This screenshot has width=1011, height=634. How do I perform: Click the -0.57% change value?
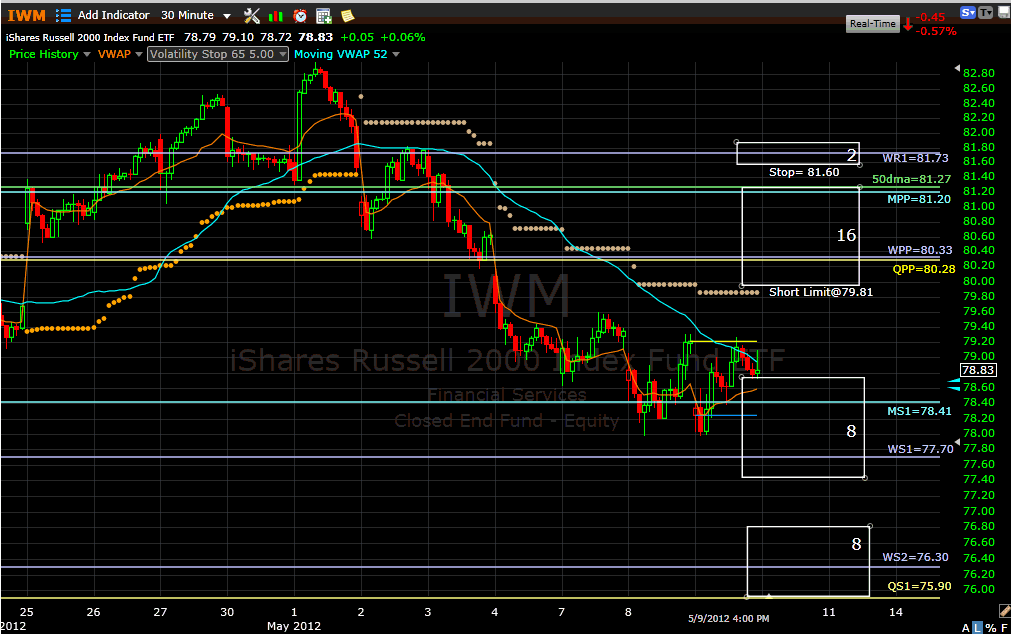coord(936,31)
